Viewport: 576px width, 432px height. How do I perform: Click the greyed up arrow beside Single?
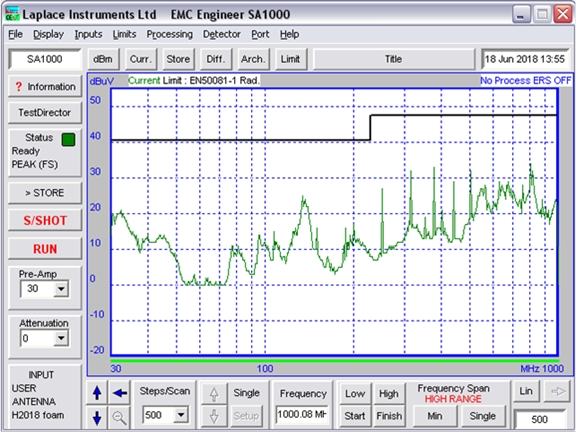coord(214,394)
